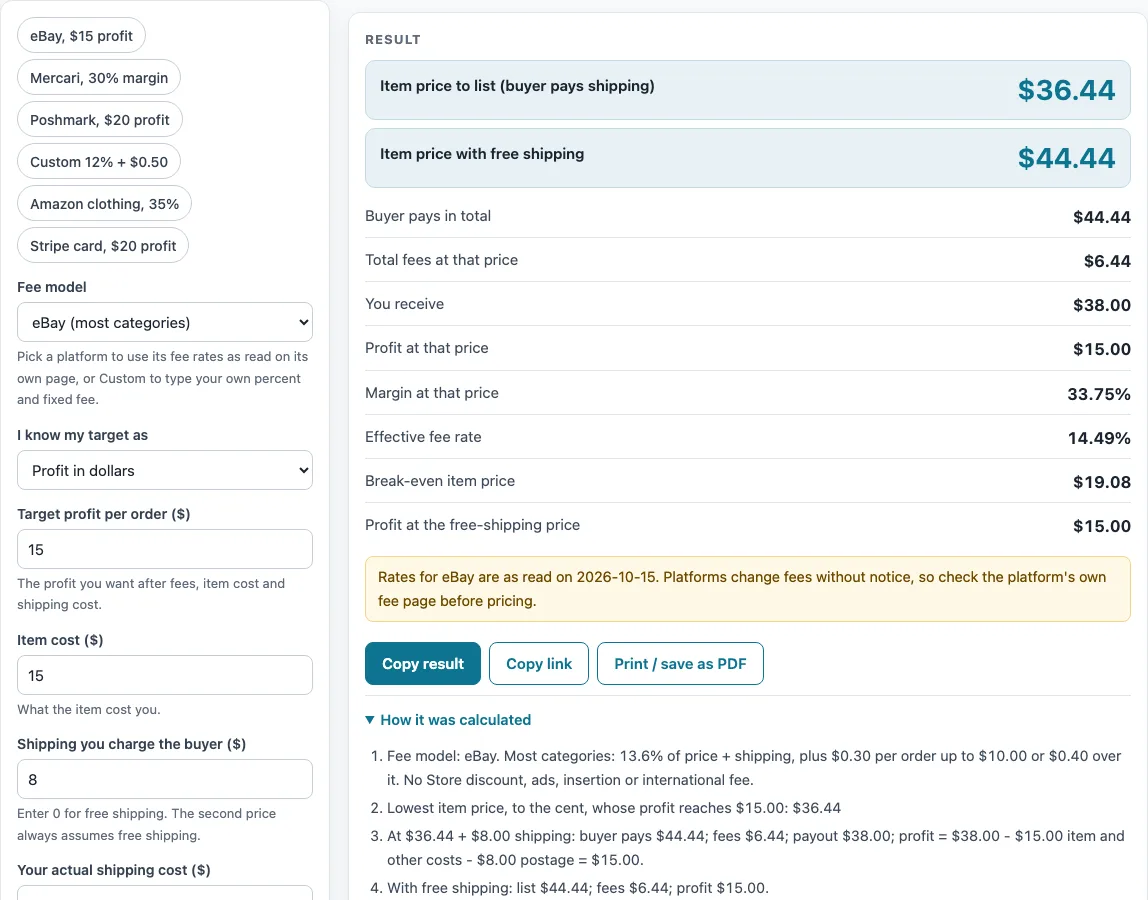The image size is (1148, 900).
Task: Click the Profit at the free-shipping price label
Action: tap(472, 525)
